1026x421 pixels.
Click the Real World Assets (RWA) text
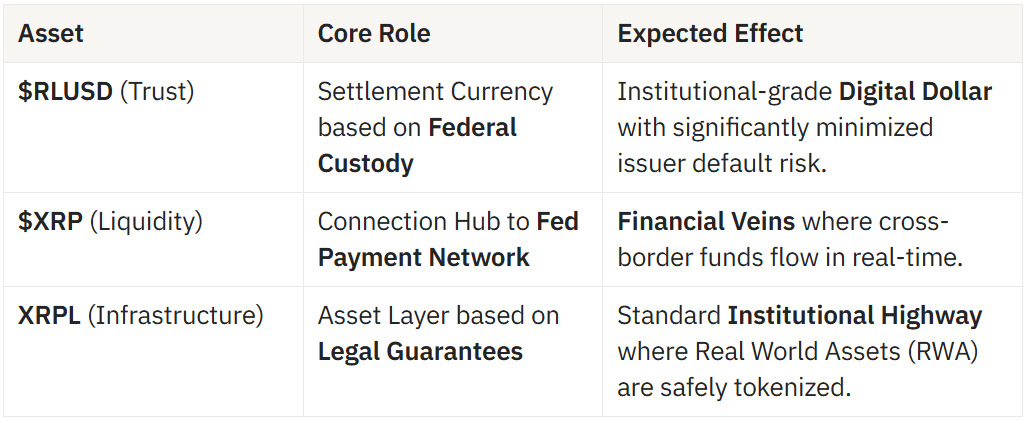click(836, 352)
